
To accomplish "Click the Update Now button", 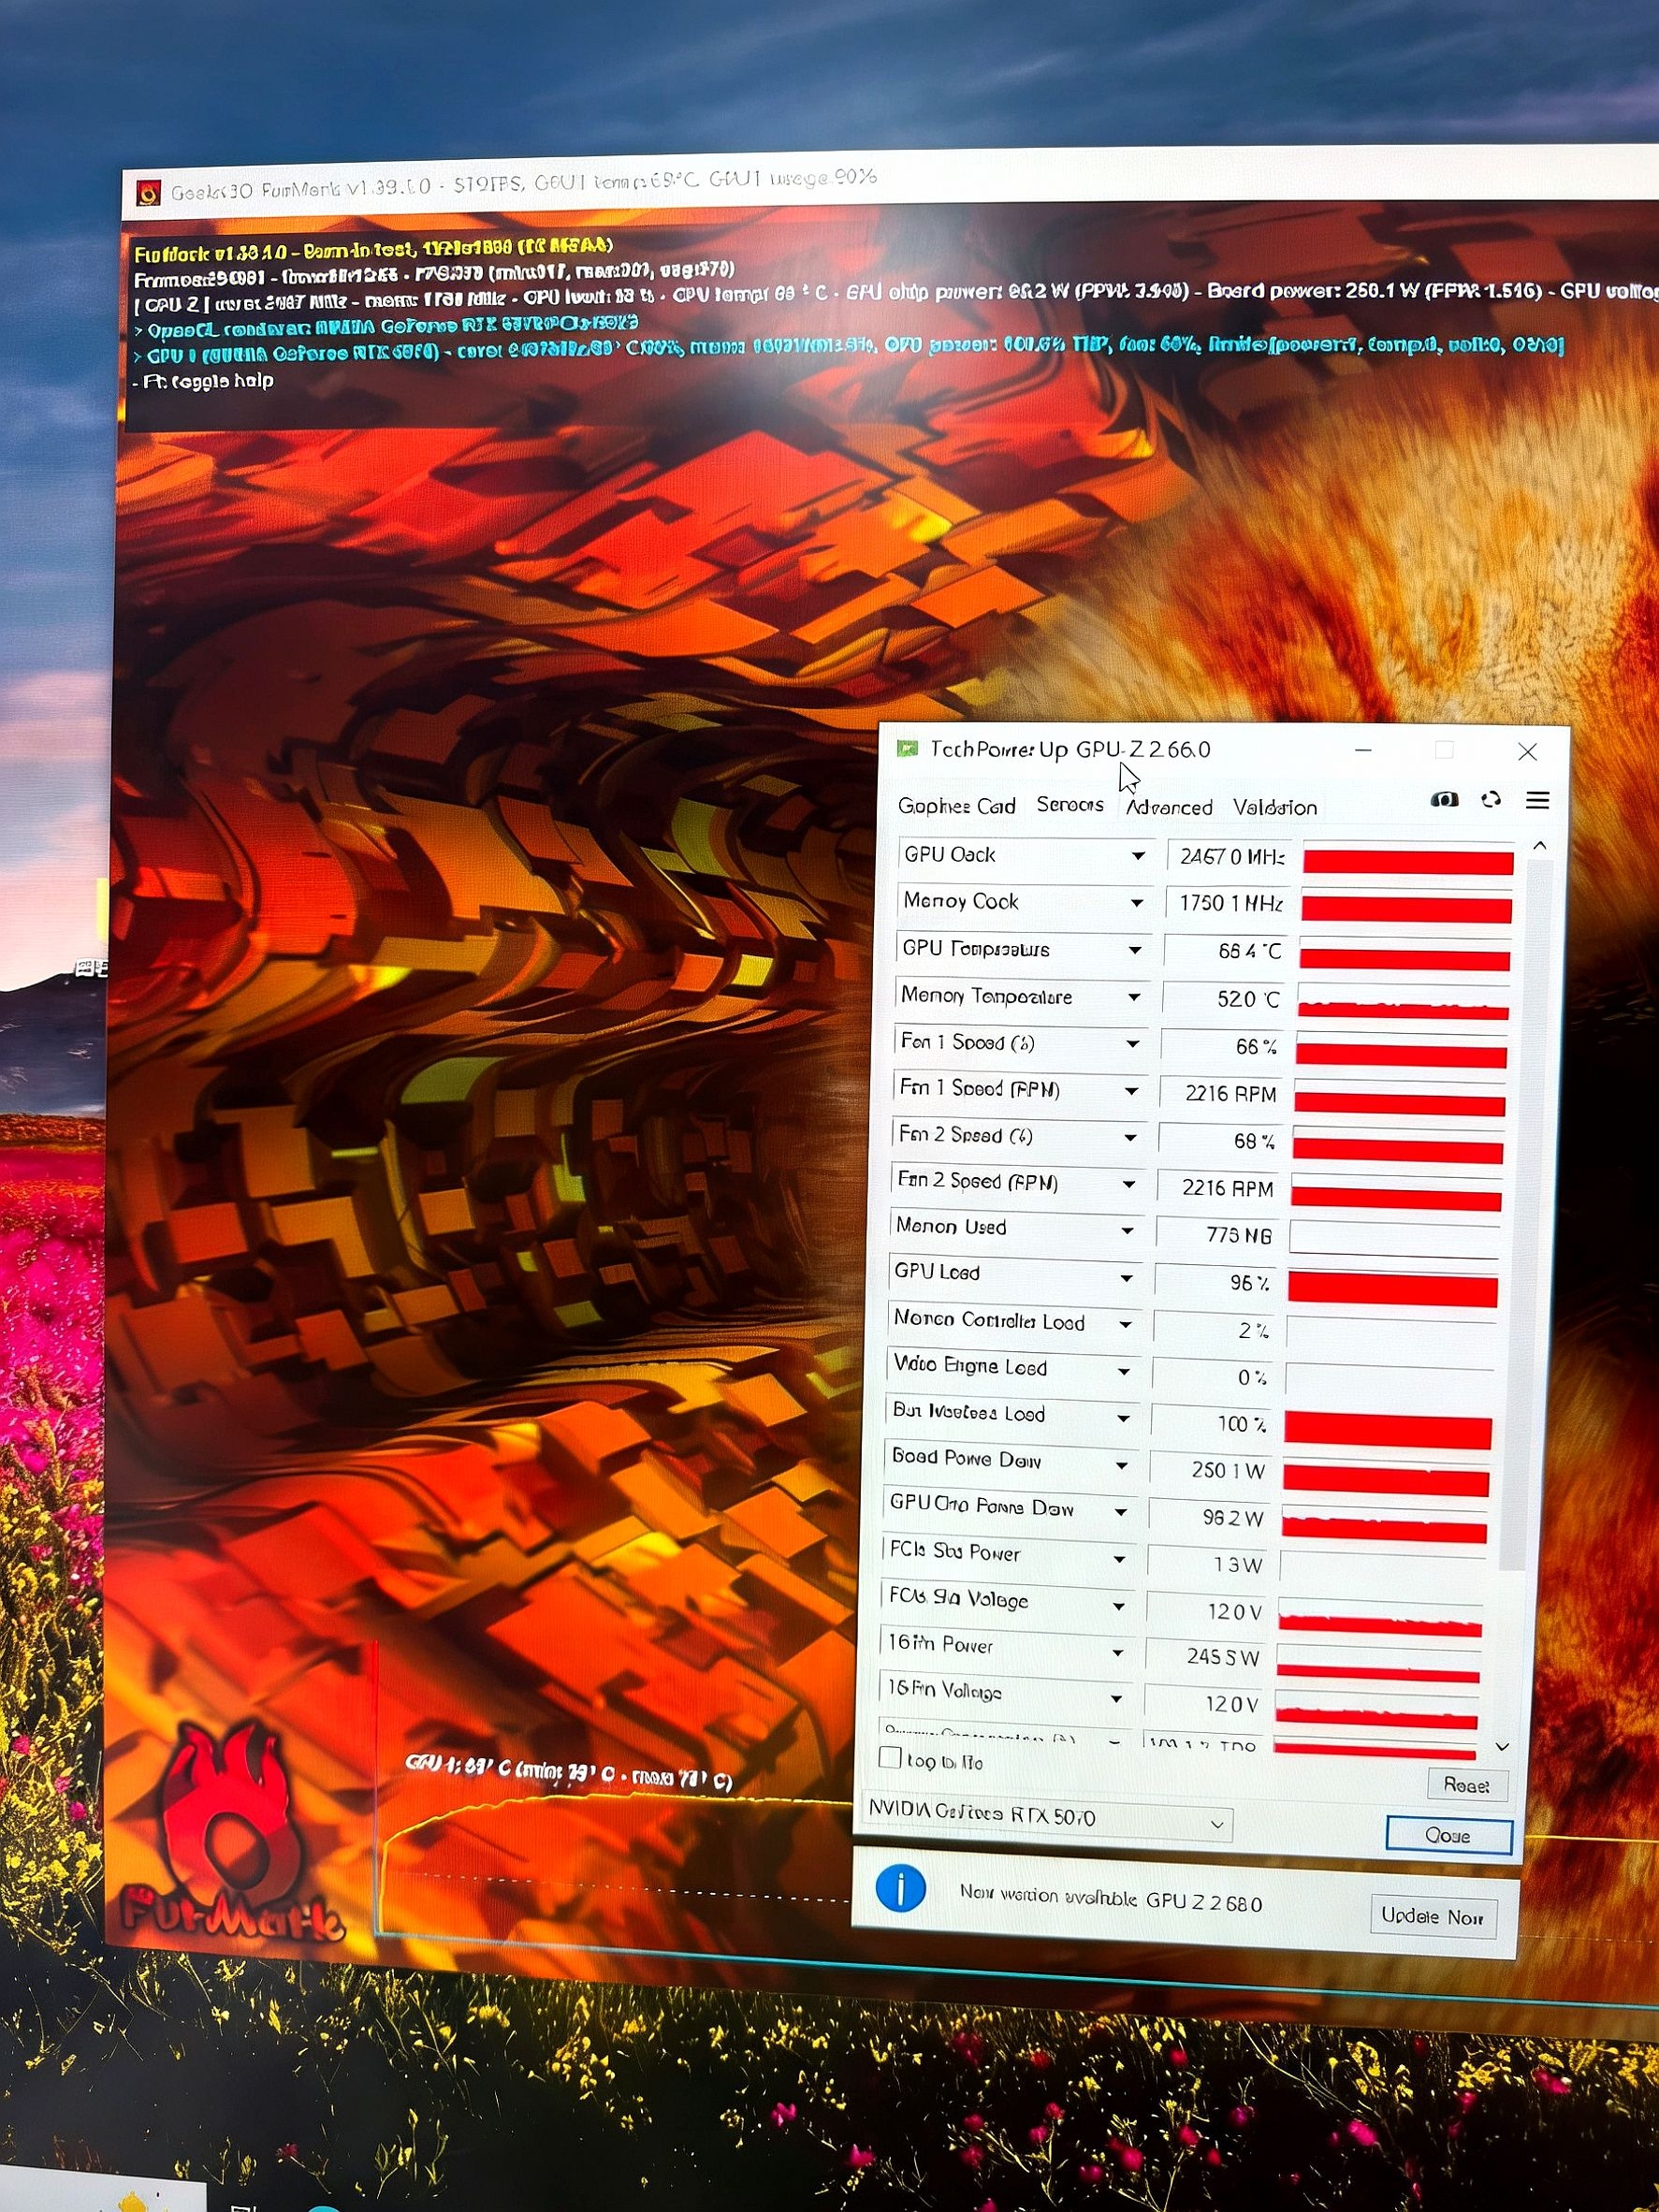I will pyautogui.click(x=1431, y=1916).
